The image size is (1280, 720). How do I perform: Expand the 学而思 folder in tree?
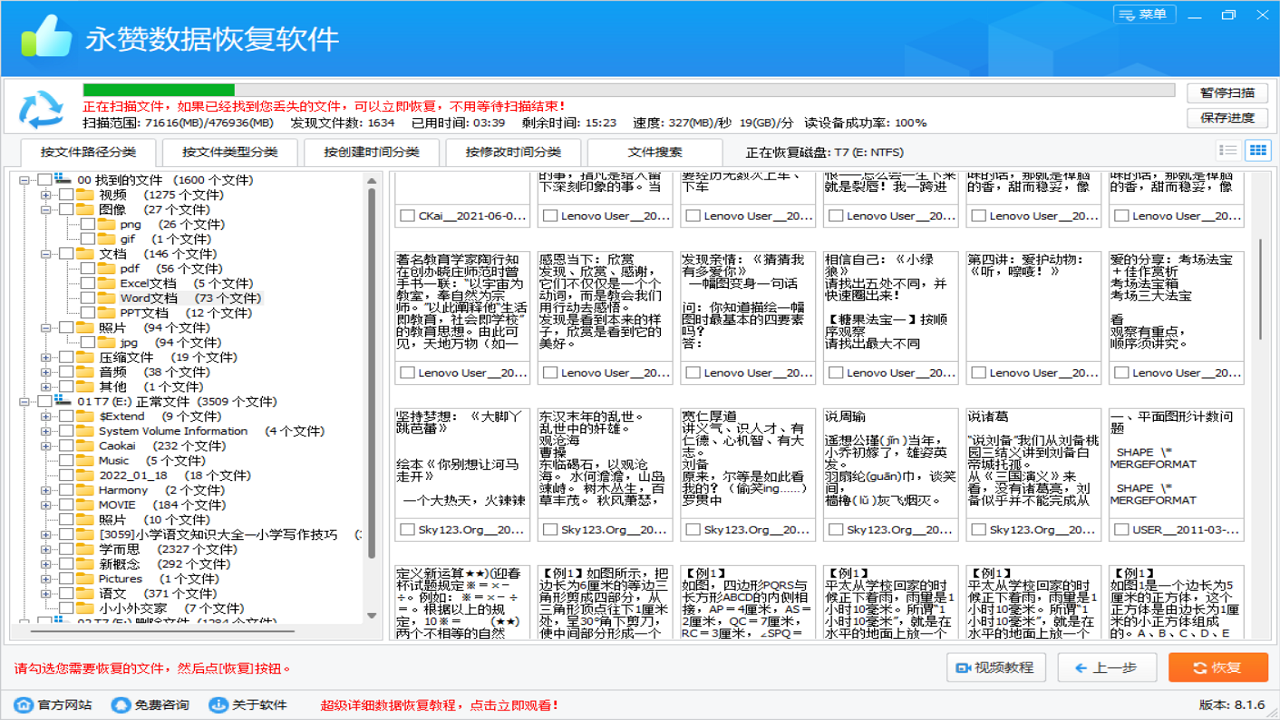(x=46, y=550)
